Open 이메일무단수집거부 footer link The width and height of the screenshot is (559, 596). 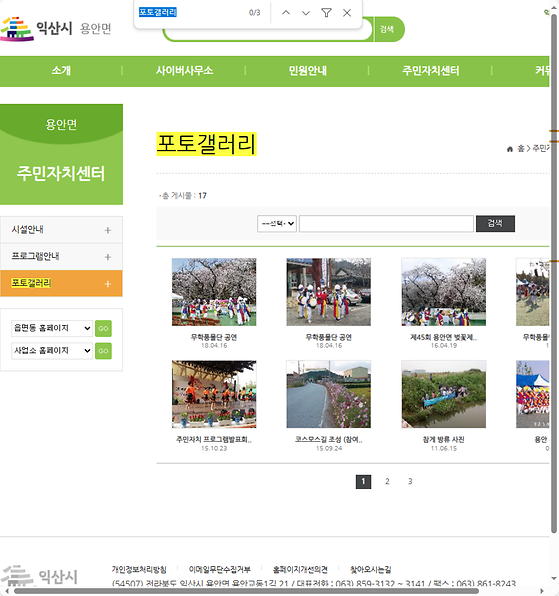(x=220, y=569)
